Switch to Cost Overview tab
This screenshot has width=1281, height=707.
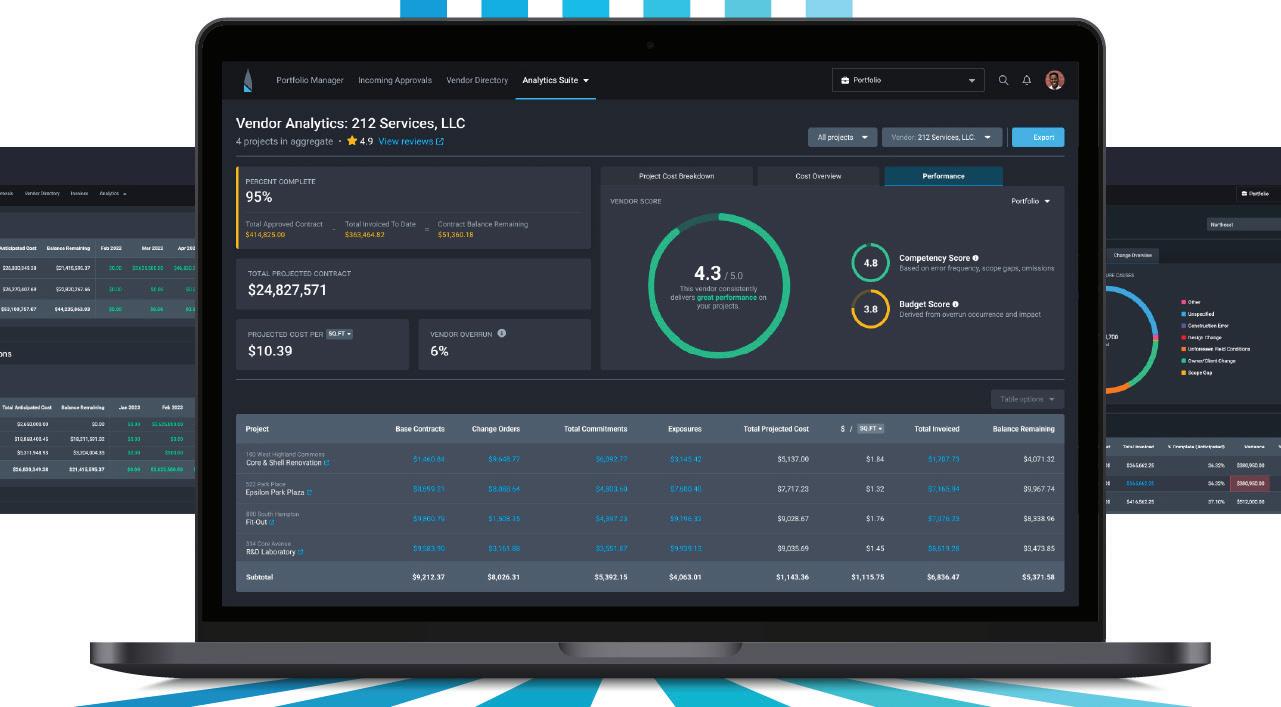tap(818, 176)
